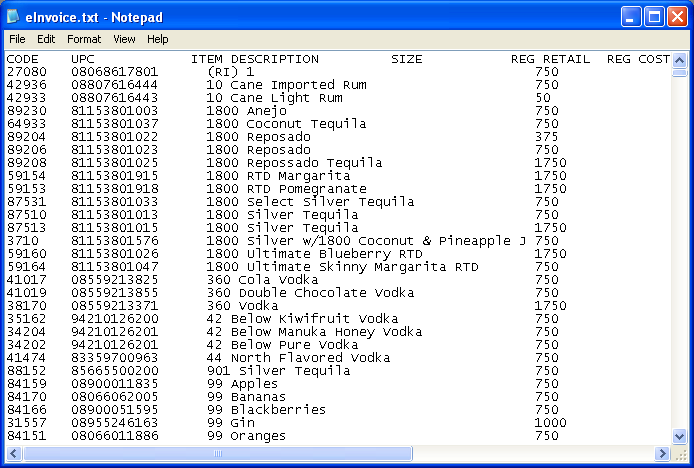The width and height of the screenshot is (694, 468).
Task: Click size value 375
Action: click(547, 137)
